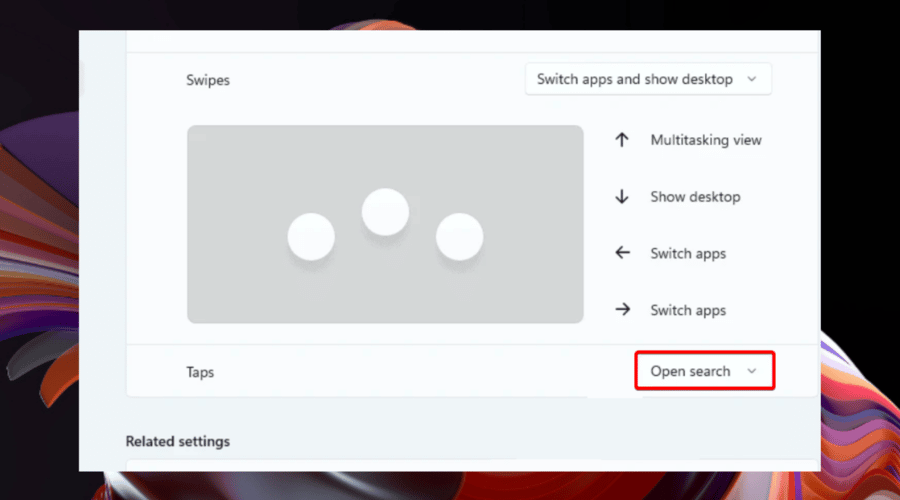Click the 'Related settings' heading
The image size is (900, 500).
pyautogui.click(x=177, y=441)
